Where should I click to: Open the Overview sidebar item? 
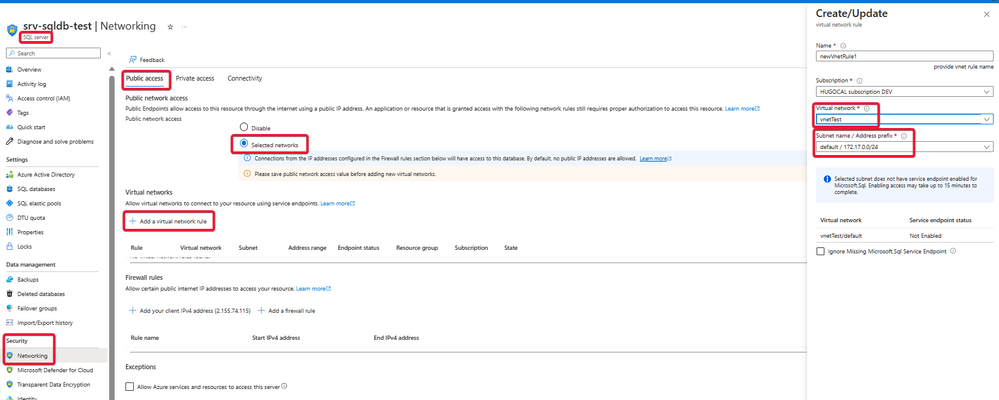coord(29,69)
